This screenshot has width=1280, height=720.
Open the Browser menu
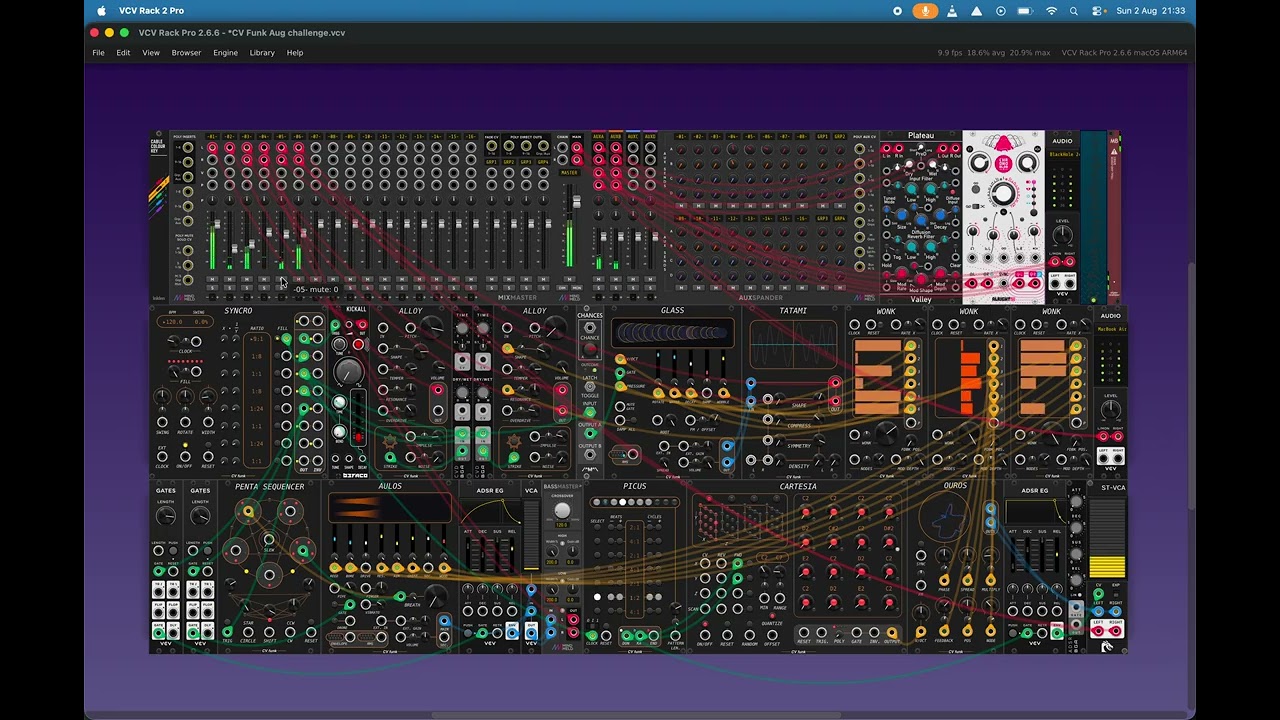[x=186, y=53]
